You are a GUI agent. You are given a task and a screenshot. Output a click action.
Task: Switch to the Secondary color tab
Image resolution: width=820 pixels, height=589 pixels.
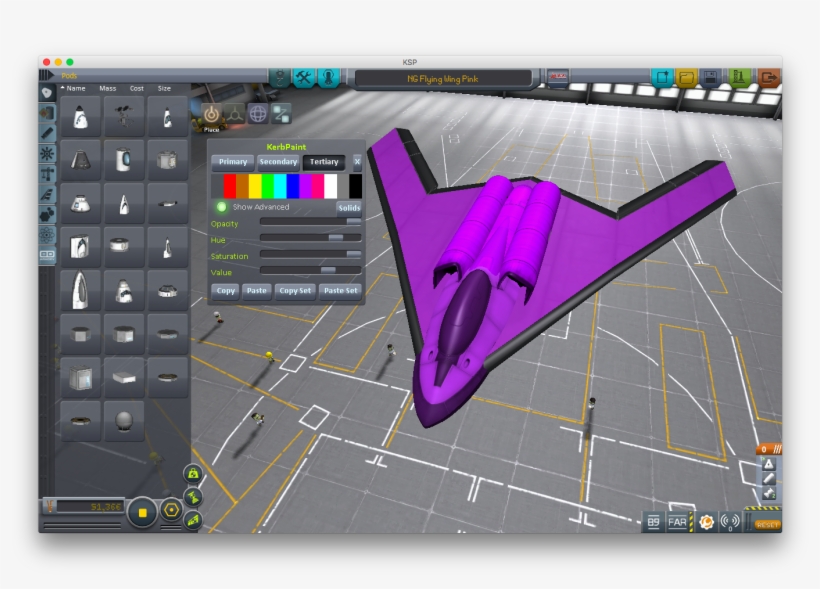[x=278, y=161]
